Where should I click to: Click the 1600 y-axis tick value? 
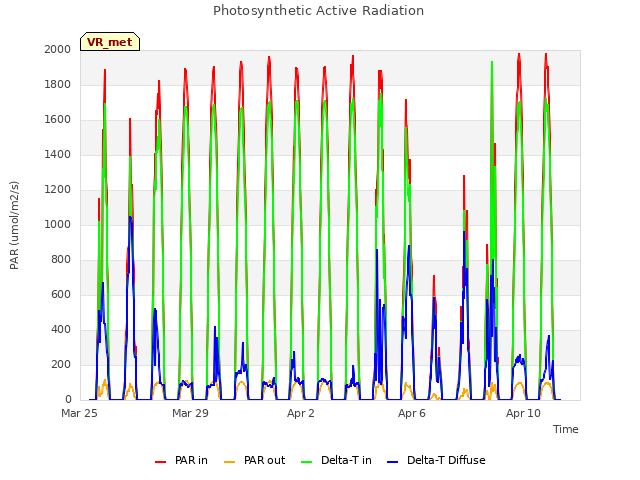click(58, 120)
